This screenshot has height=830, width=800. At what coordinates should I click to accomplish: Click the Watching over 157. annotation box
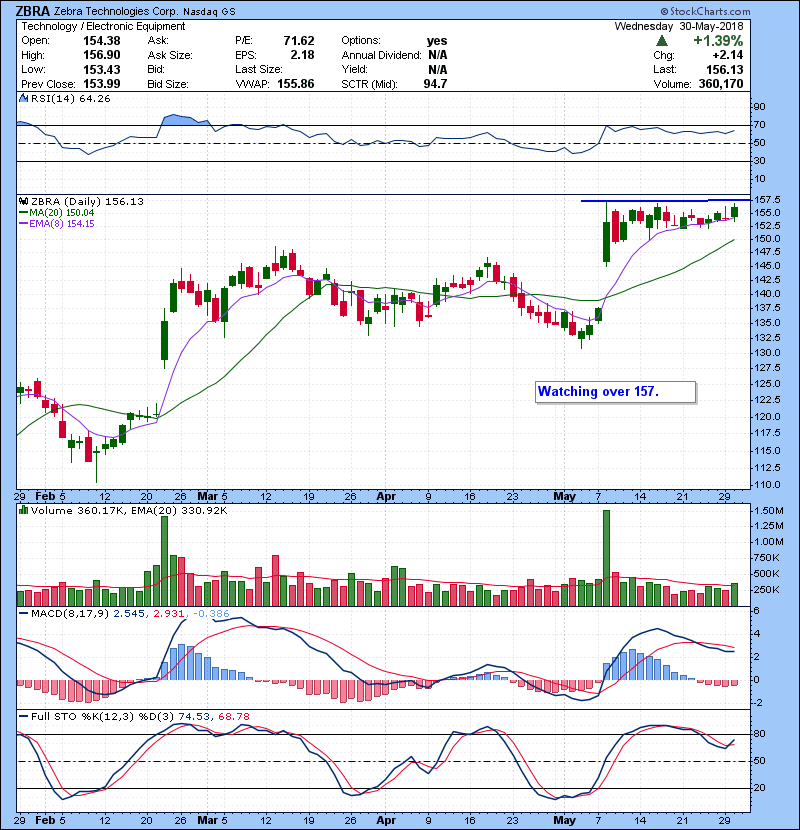[x=615, y=392]
